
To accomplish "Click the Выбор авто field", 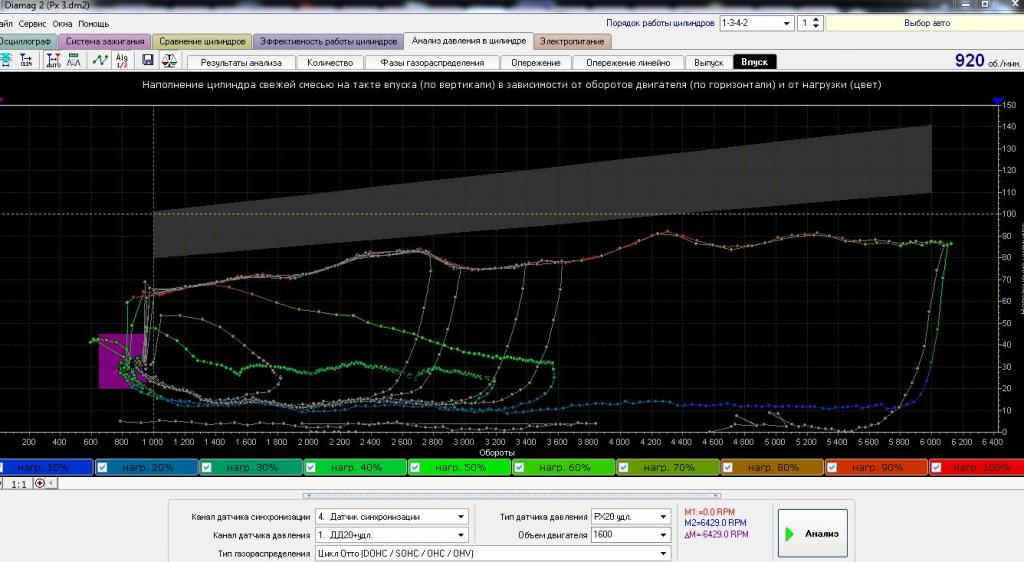I will tap(927, 23).
